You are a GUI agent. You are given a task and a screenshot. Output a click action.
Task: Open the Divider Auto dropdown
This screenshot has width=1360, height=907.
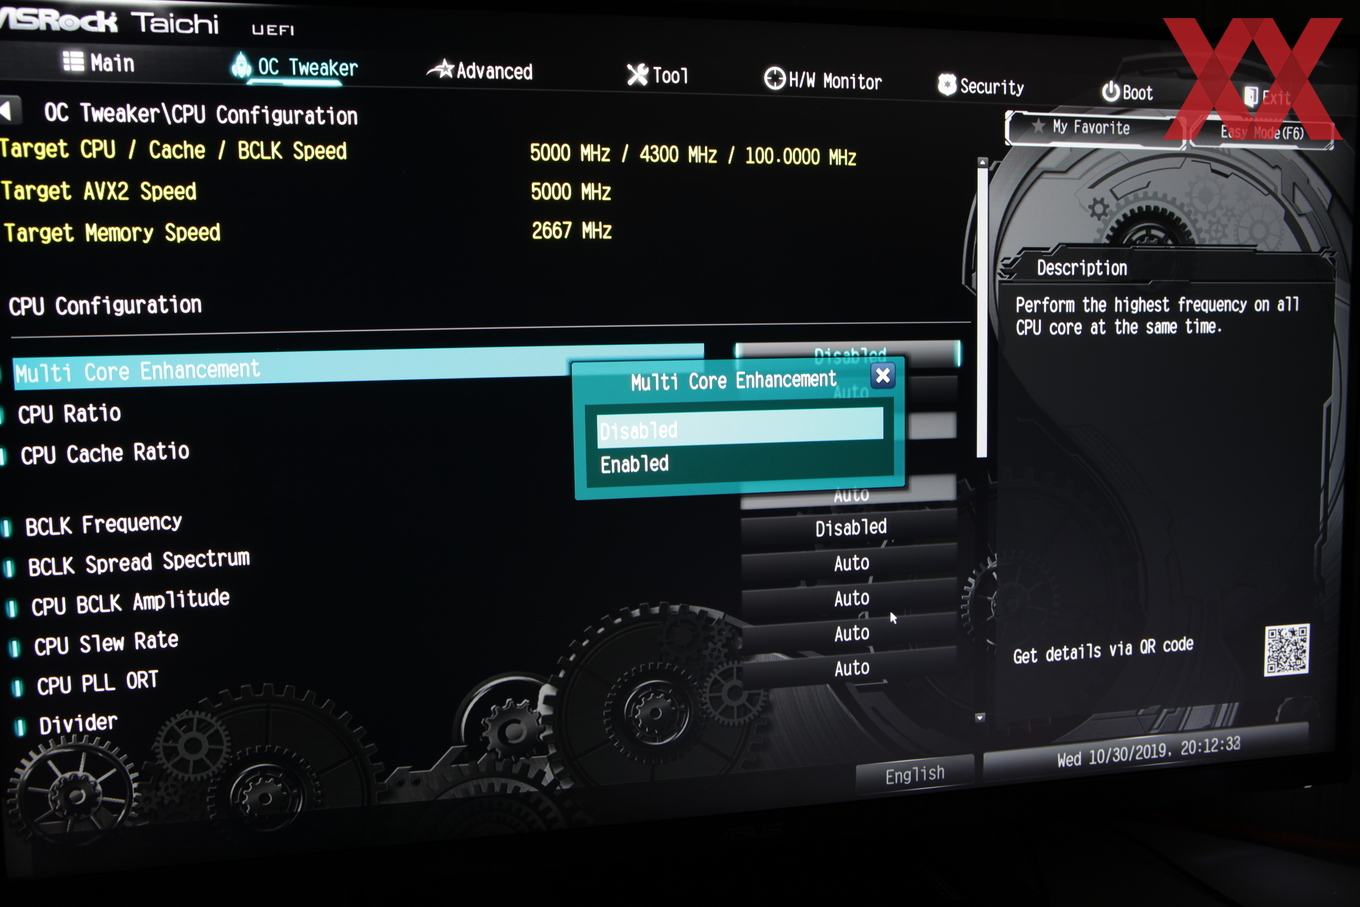click(x=851, y=668)
